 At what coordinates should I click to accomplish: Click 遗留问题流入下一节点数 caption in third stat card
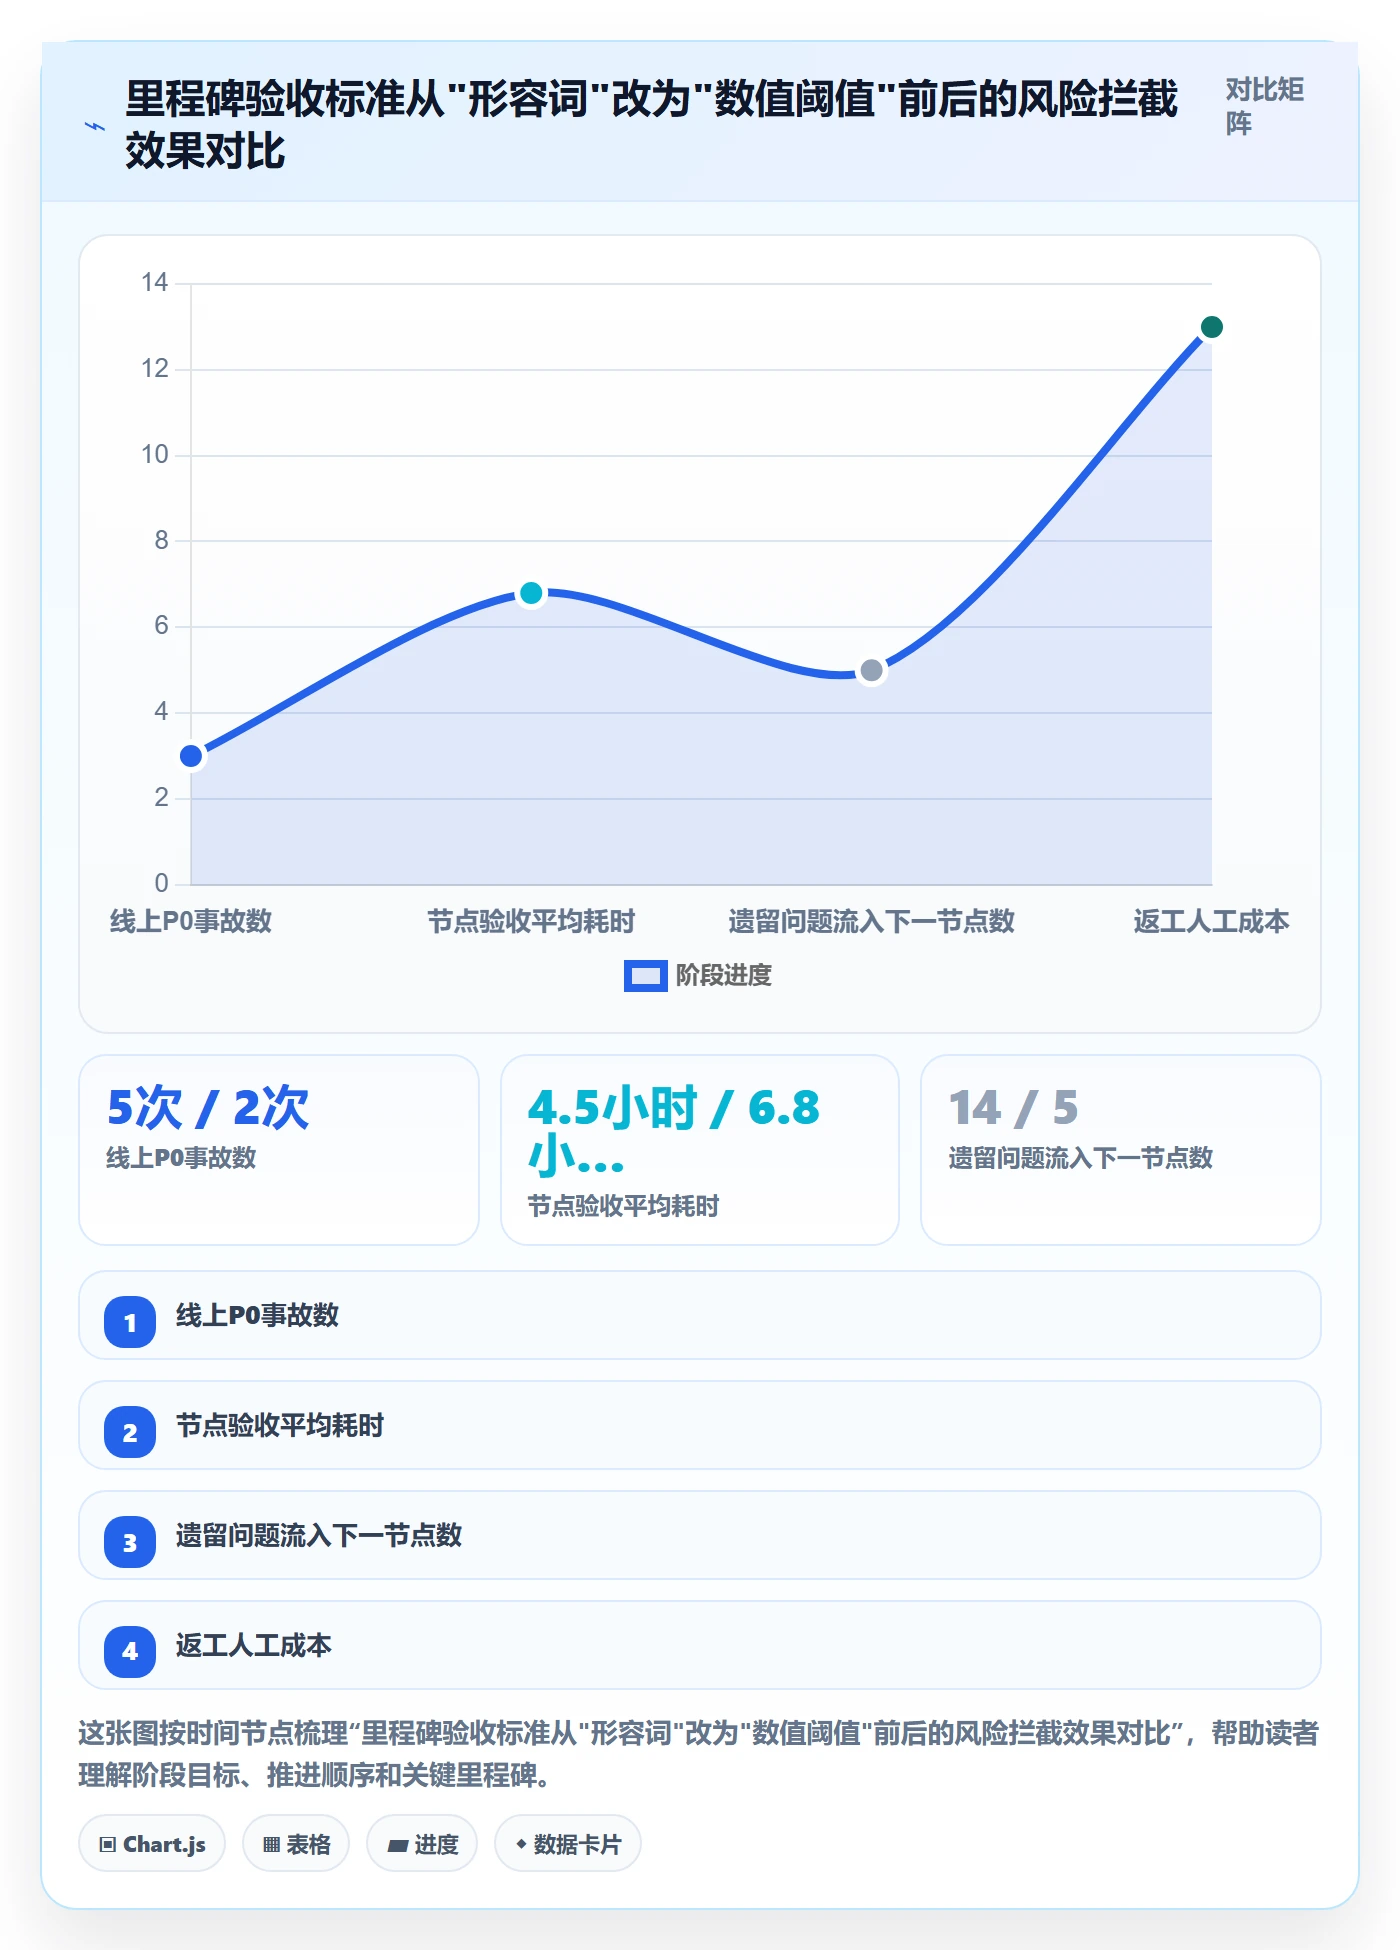1080,1158
